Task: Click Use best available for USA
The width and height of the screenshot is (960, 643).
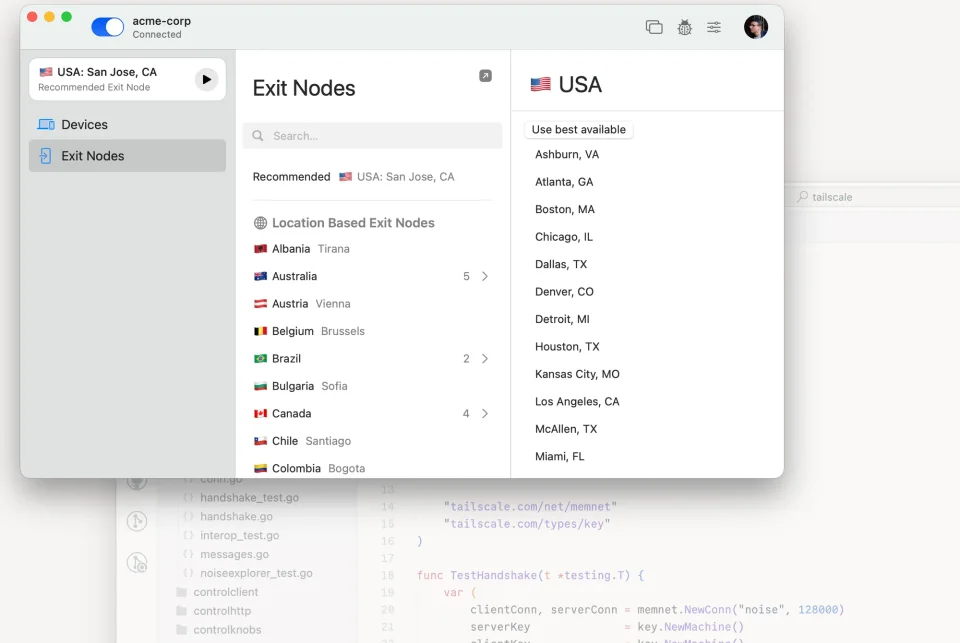Action: [x=579, y=129]
